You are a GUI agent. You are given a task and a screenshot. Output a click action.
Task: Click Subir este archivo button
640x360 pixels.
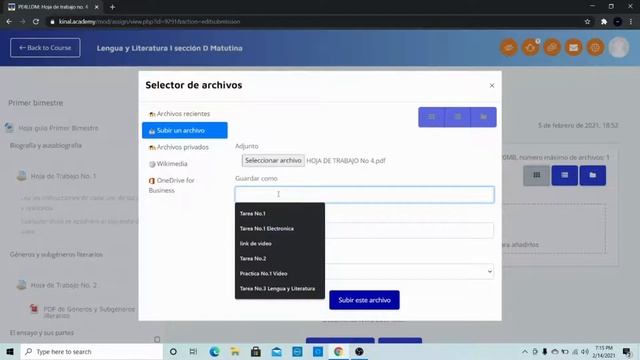[x=364, y=300]
